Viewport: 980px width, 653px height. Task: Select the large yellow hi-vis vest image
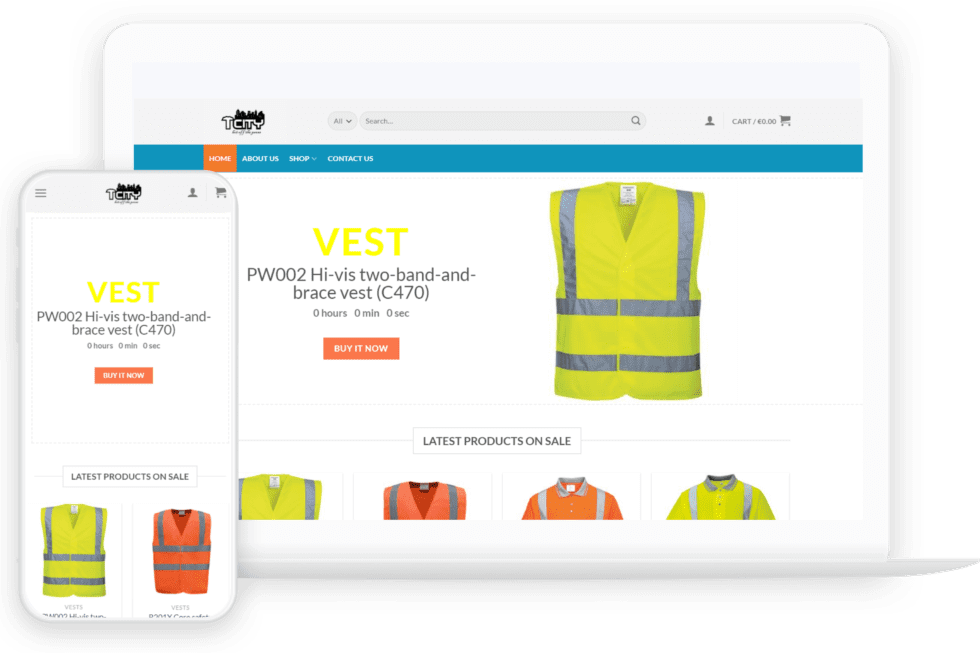[627, 290]
